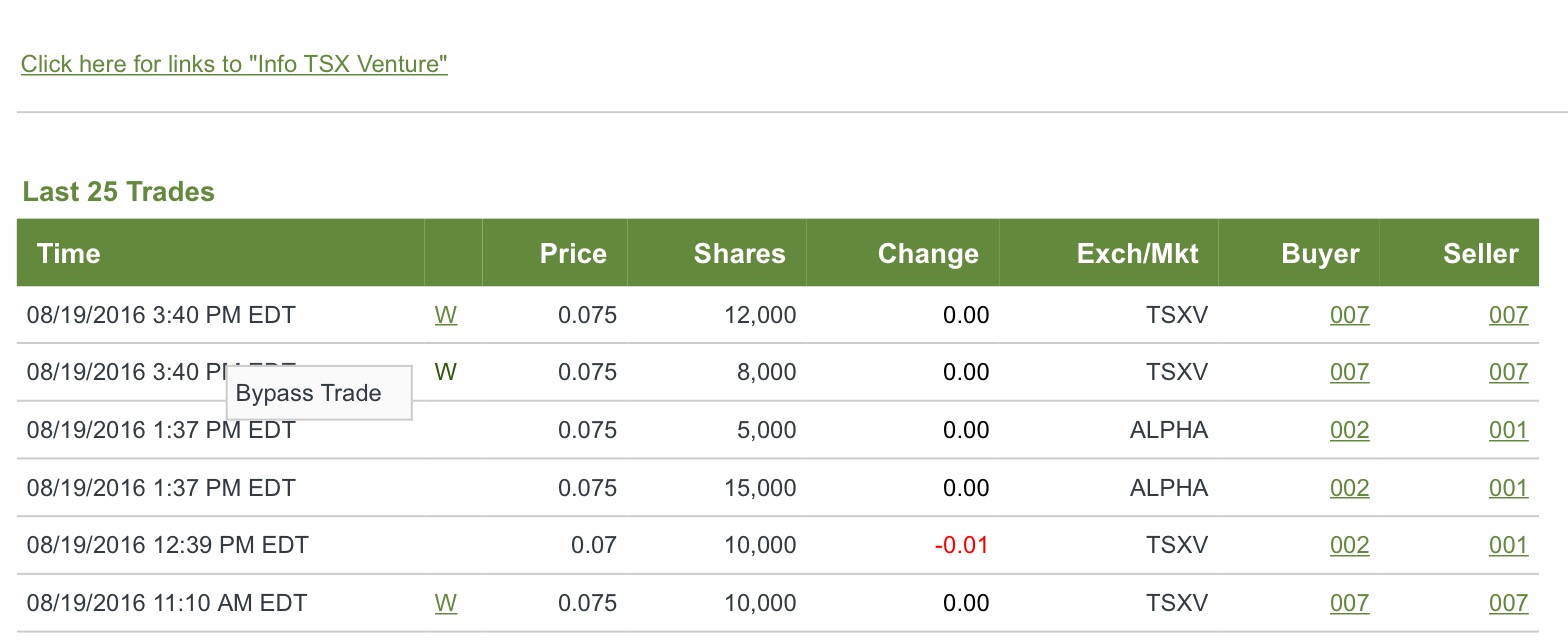Click the Shares column header

point(740,253)
